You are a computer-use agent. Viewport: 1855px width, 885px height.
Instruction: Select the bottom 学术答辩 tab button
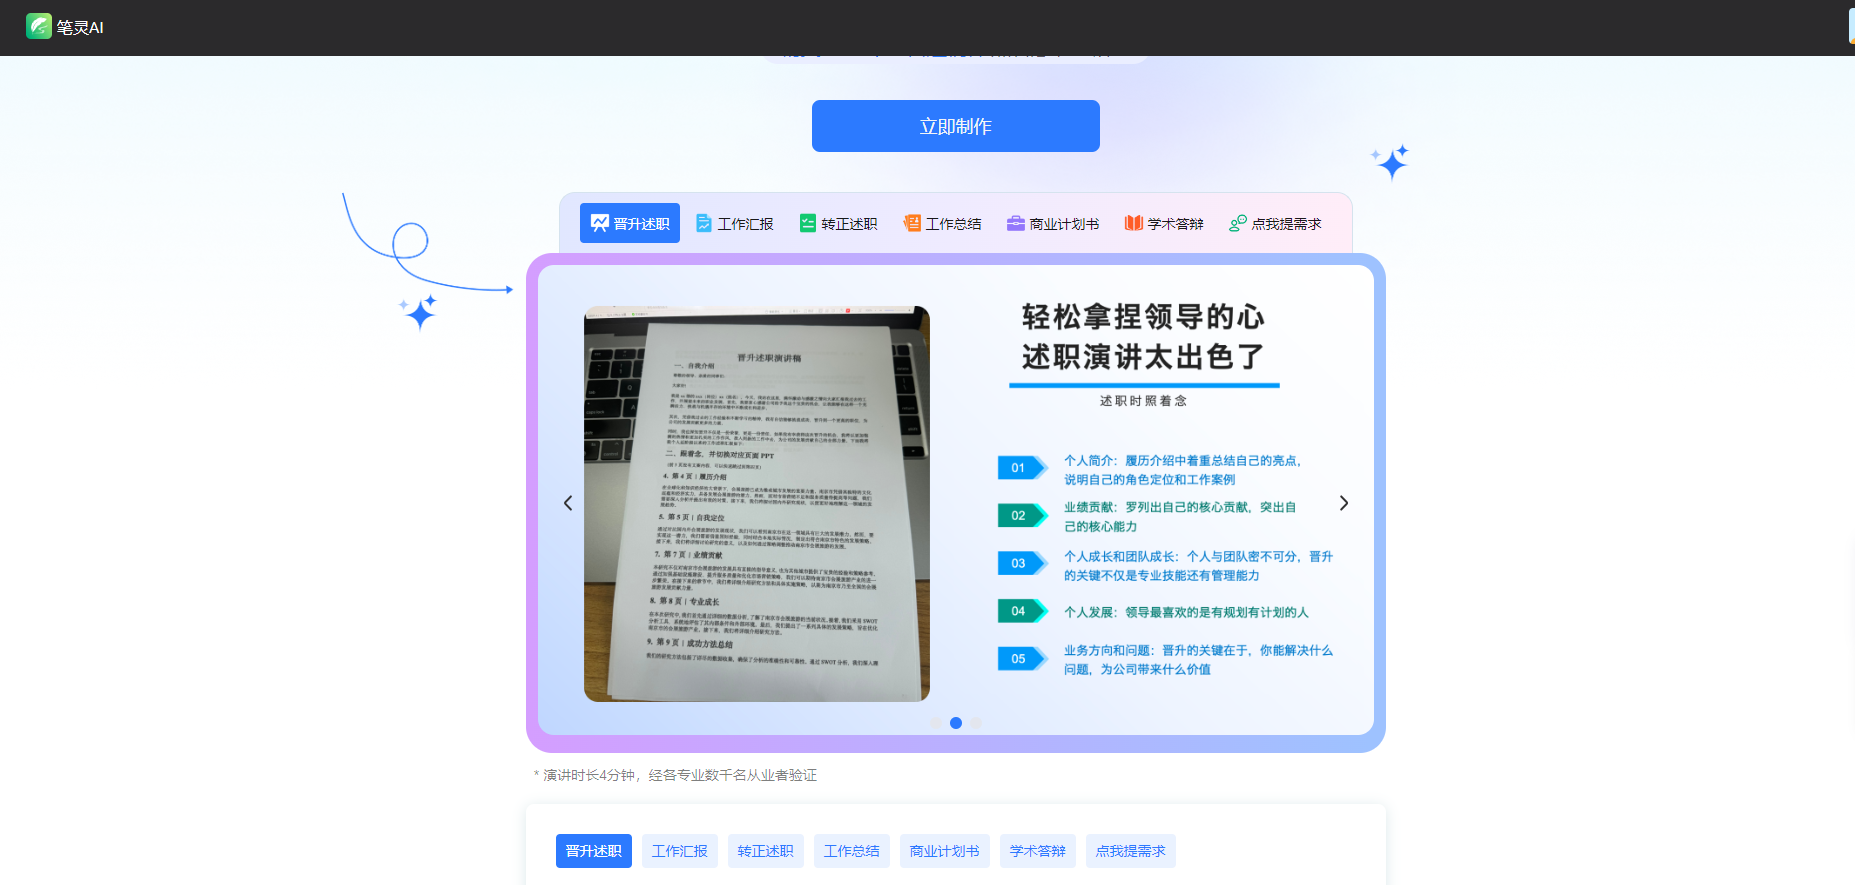tap(1038, 851)
